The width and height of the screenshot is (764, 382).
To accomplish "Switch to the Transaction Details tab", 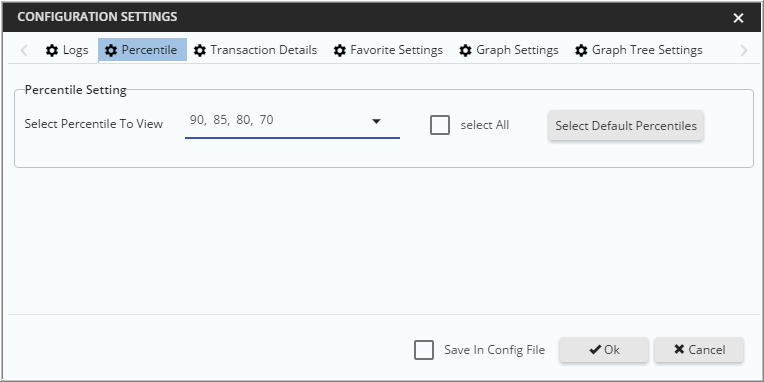I will (255, 50).
